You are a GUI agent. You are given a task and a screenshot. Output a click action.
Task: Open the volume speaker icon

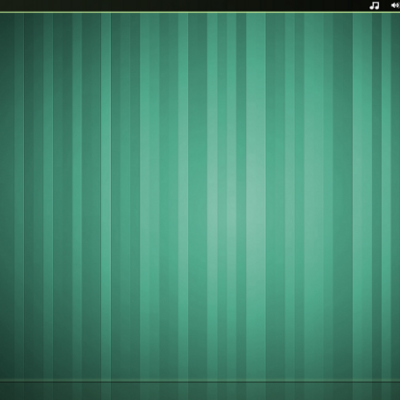395,6
